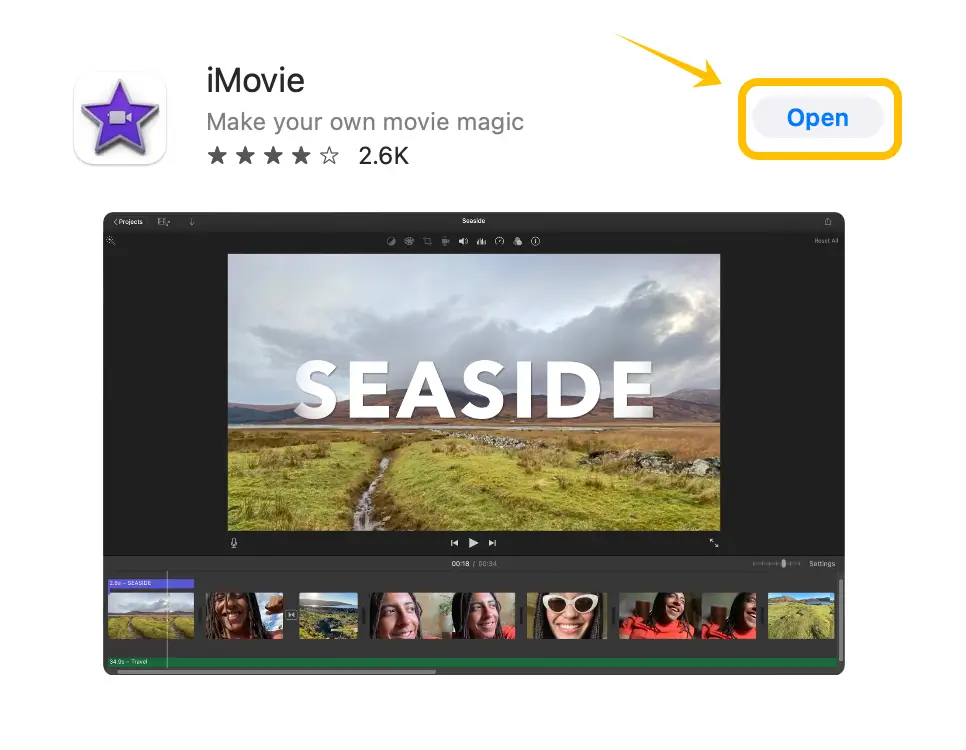Open Noise Reduction and Equalizer controls

tap(481, 241)
